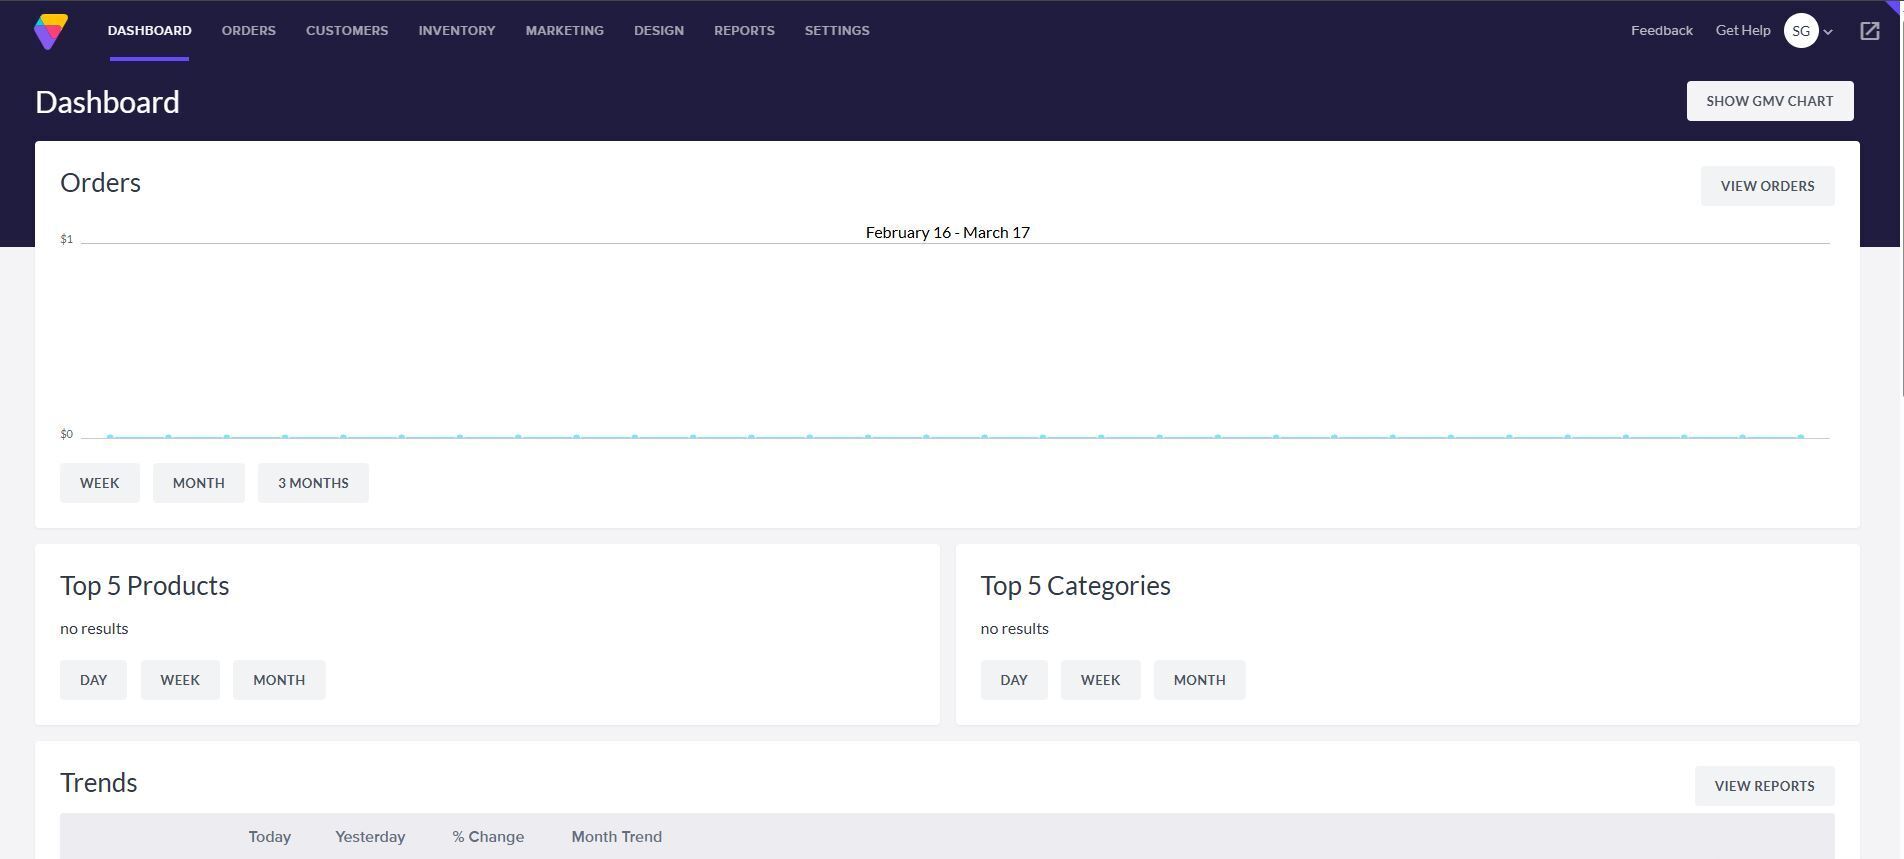Open the Dashboard tab
1904x859 pixels.
149,31
